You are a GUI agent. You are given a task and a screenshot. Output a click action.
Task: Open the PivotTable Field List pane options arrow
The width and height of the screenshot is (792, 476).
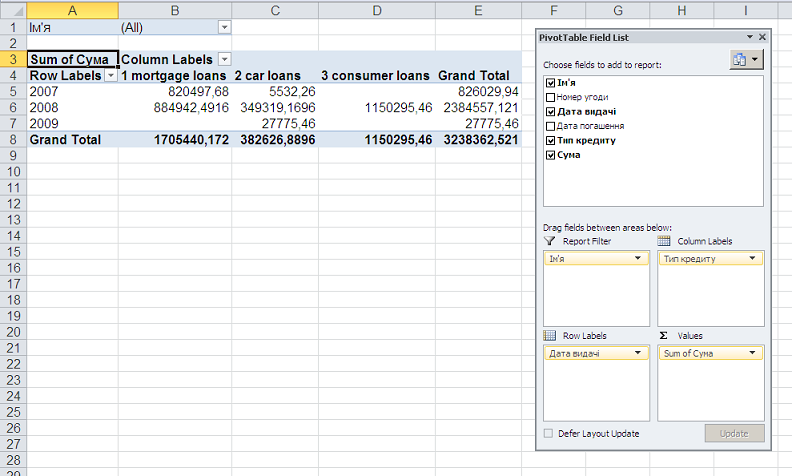(749, 37)
